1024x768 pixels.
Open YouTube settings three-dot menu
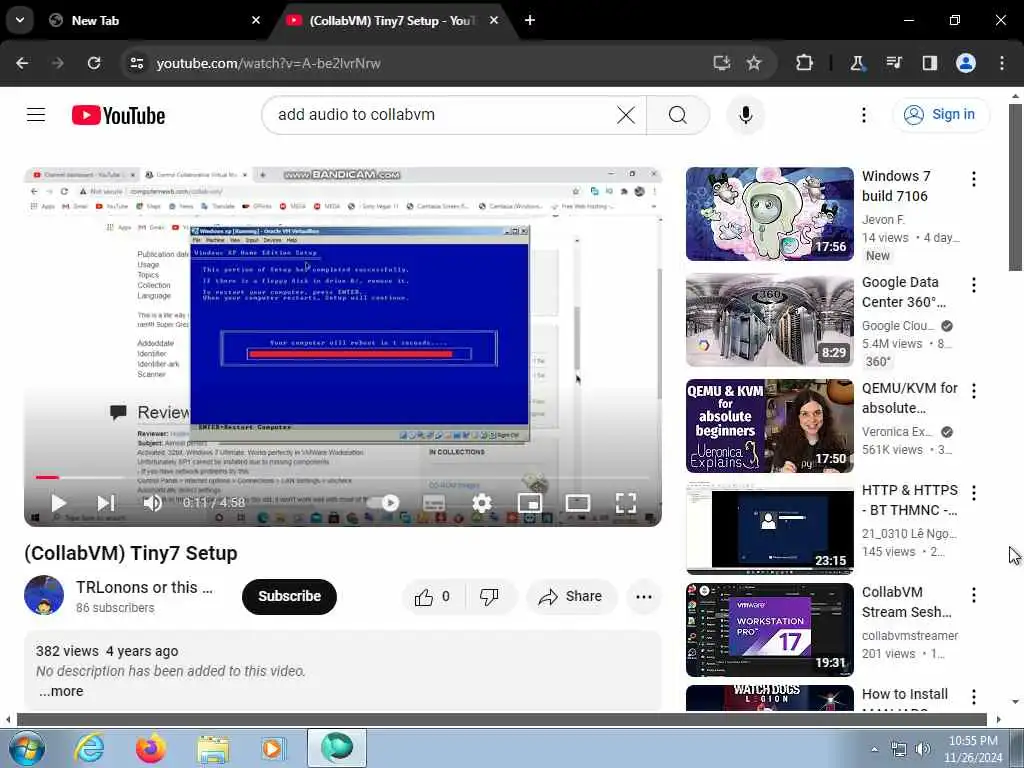pos(863,115)
